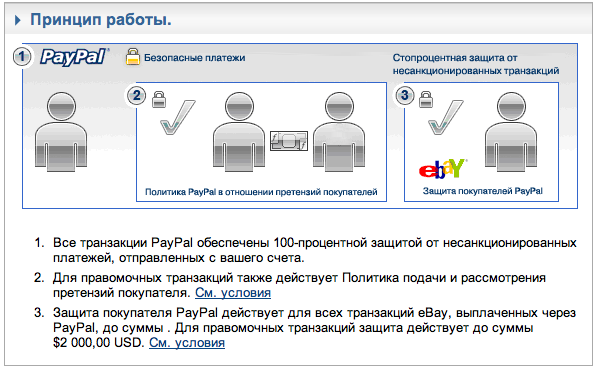Viewport: 597px width, 370px height.
Task: Collapse the Принцип работы section triangle
Action: [18, 20]
